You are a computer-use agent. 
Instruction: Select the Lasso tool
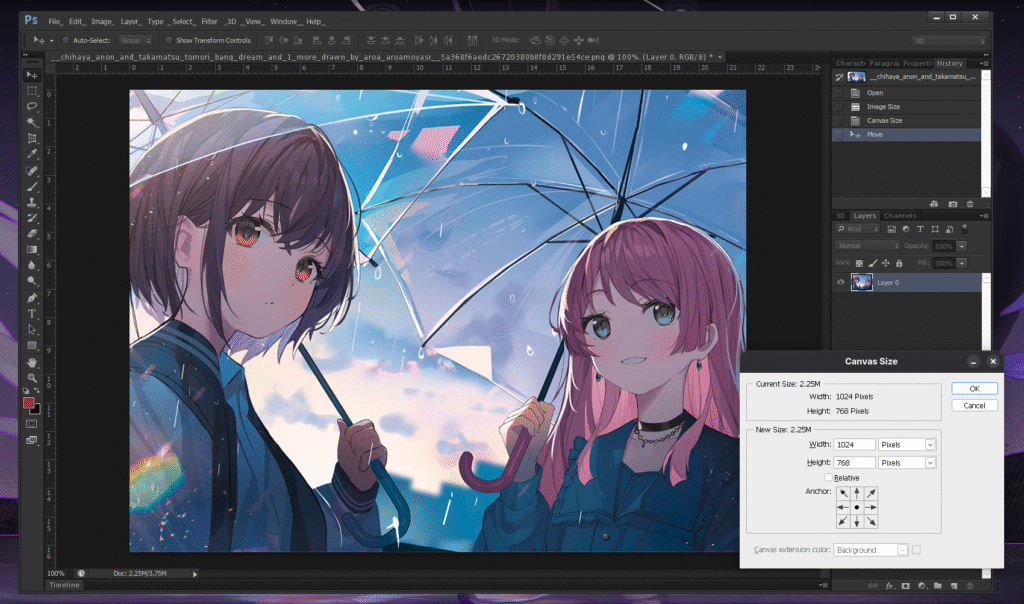[31, 106]
